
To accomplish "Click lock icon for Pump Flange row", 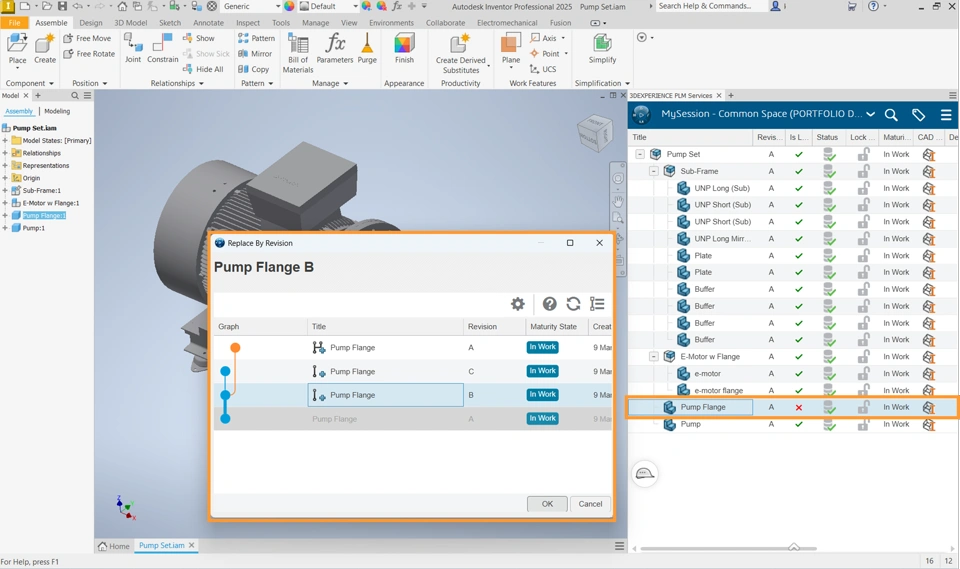I will [863, 407].
